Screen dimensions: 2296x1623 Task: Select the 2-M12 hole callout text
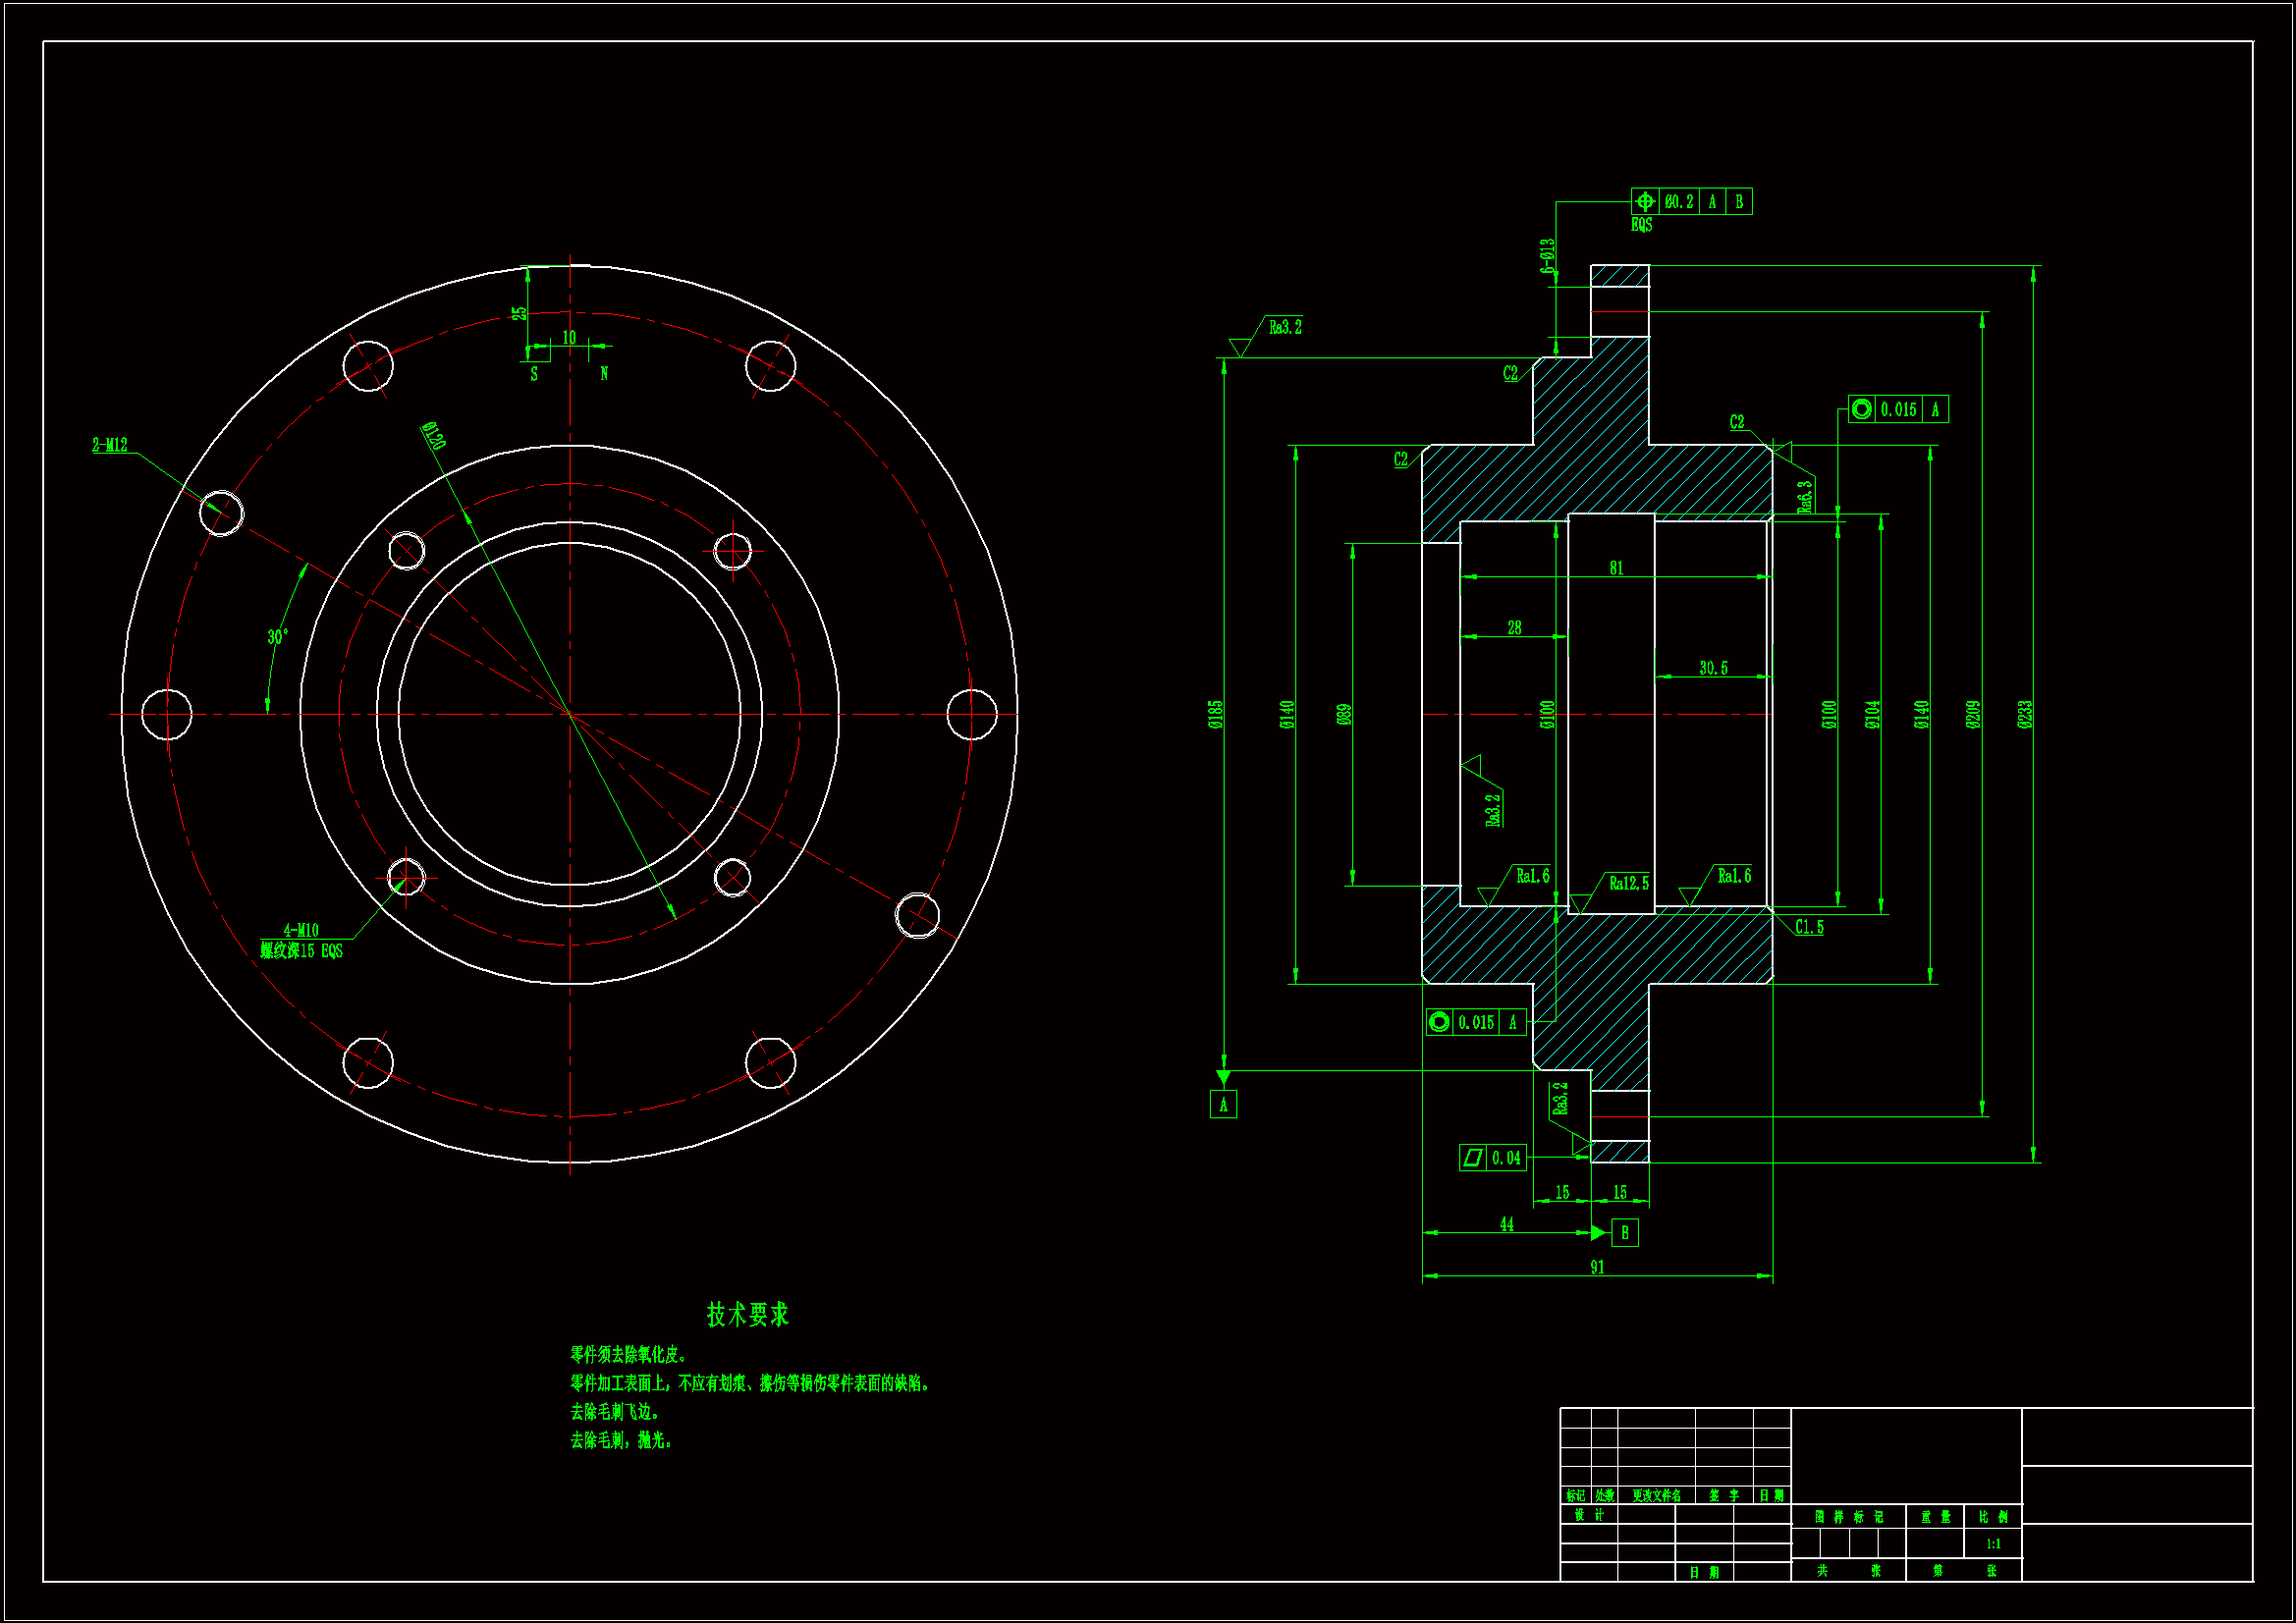click(110, 445)
